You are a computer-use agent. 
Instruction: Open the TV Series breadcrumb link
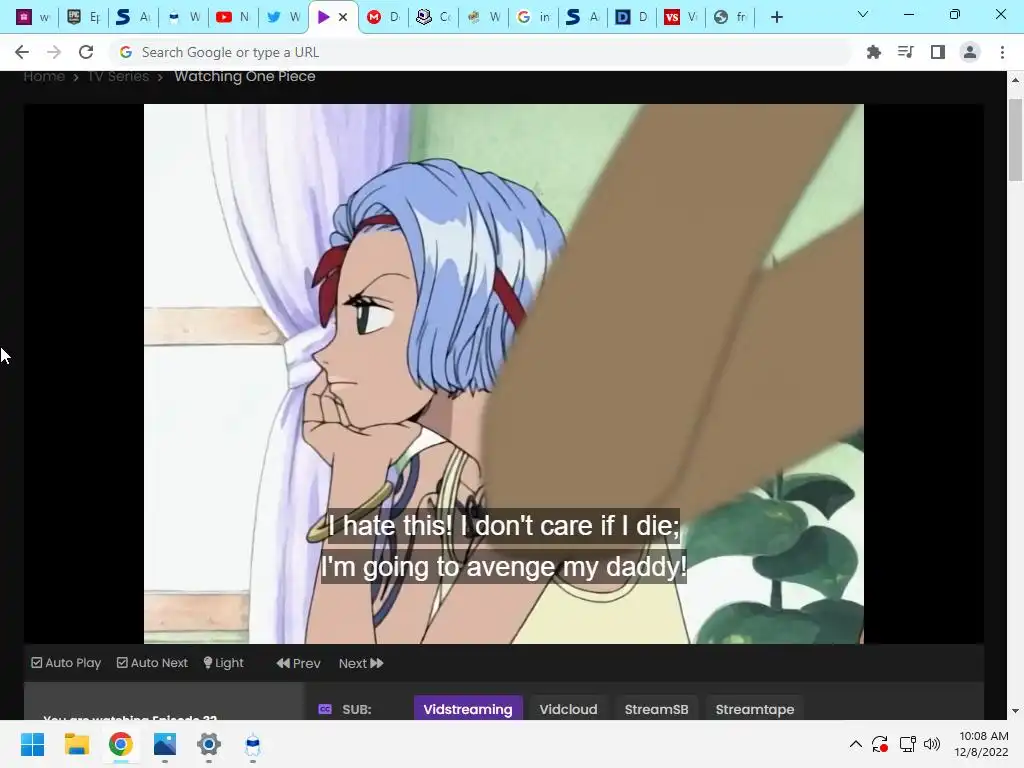pyautogui.click(x=118, y=76)
